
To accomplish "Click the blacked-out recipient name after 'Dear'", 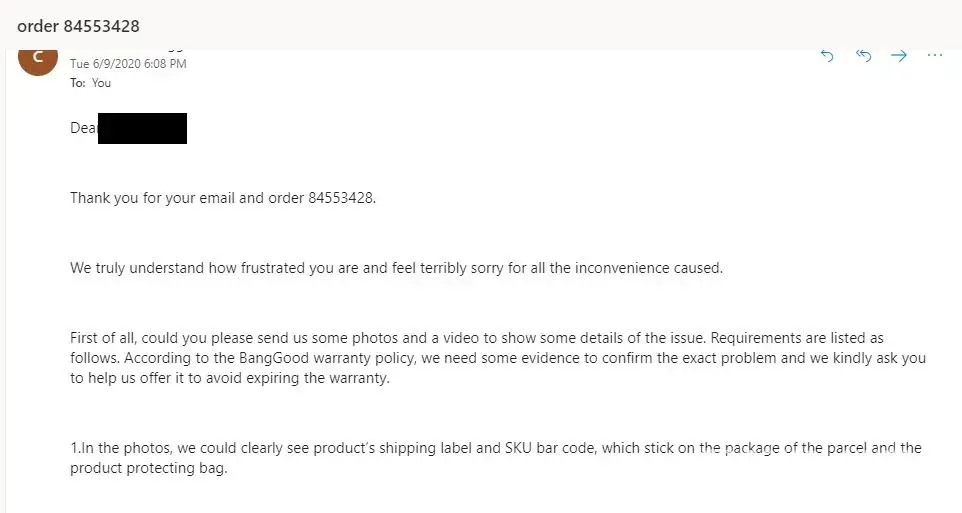I will pyautogui.click(x=142, y=129).
